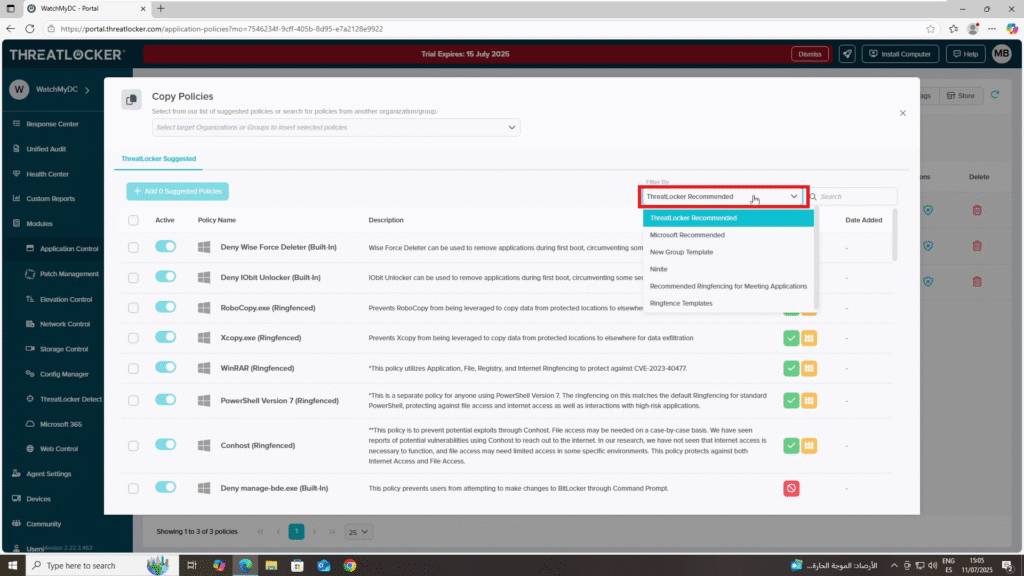
Task: Click Install Computer button
Action: pyautogui.click(x=901, y=54)
